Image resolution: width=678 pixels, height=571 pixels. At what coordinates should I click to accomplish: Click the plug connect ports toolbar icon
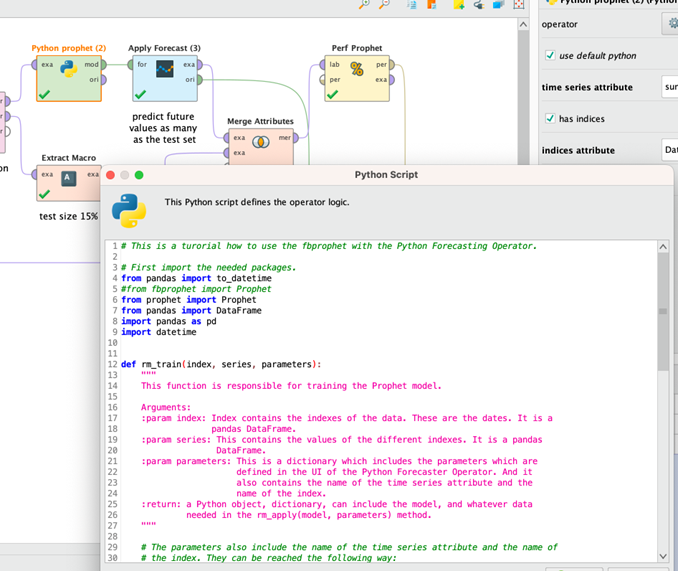point(479,4)
